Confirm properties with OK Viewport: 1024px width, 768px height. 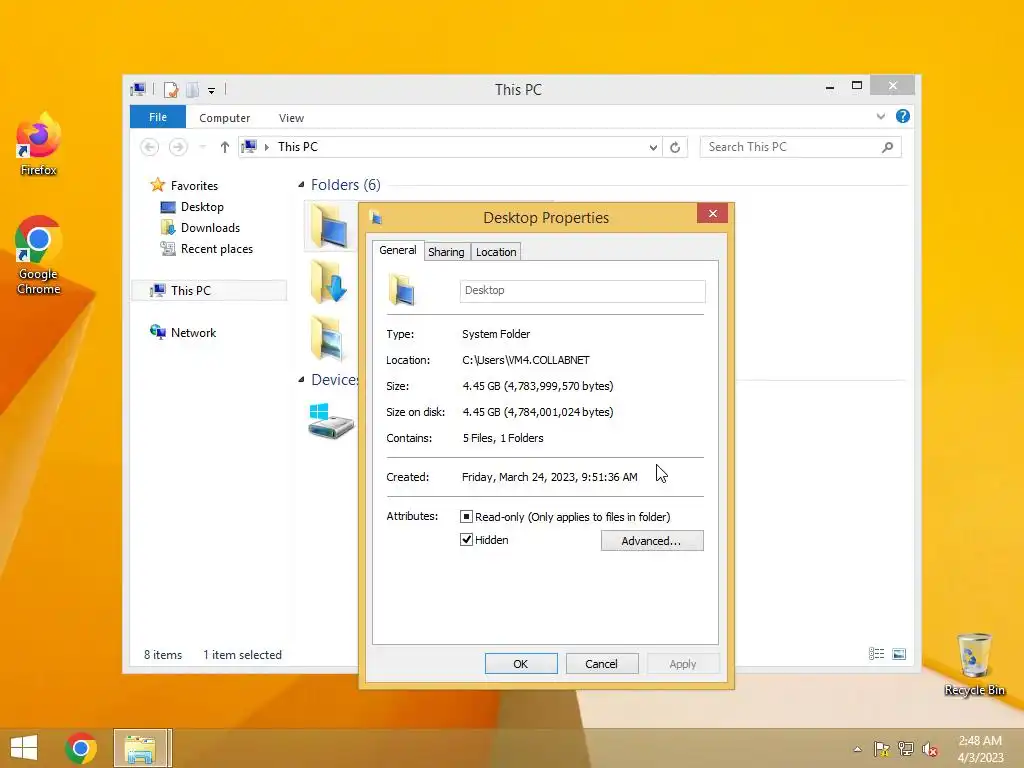tap(521, 664)
